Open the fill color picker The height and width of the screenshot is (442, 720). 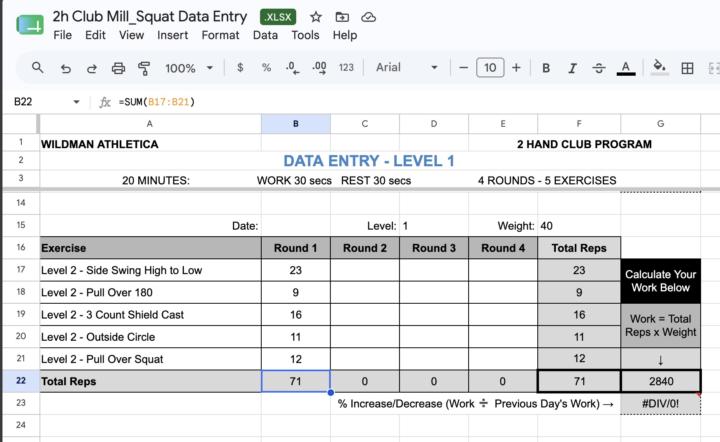click(x=660, y=67)
